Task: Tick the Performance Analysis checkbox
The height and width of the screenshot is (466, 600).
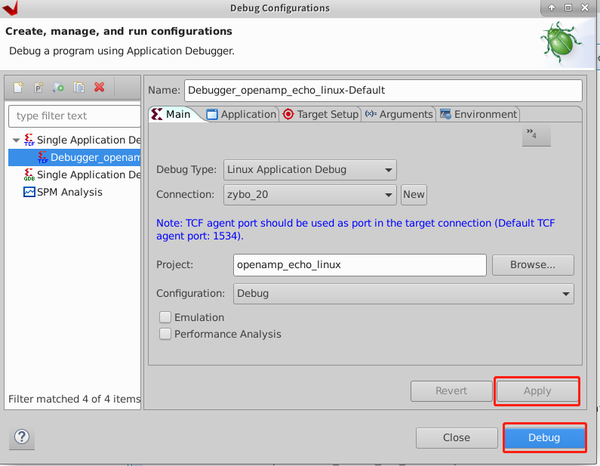Action: tap(165, 334)
